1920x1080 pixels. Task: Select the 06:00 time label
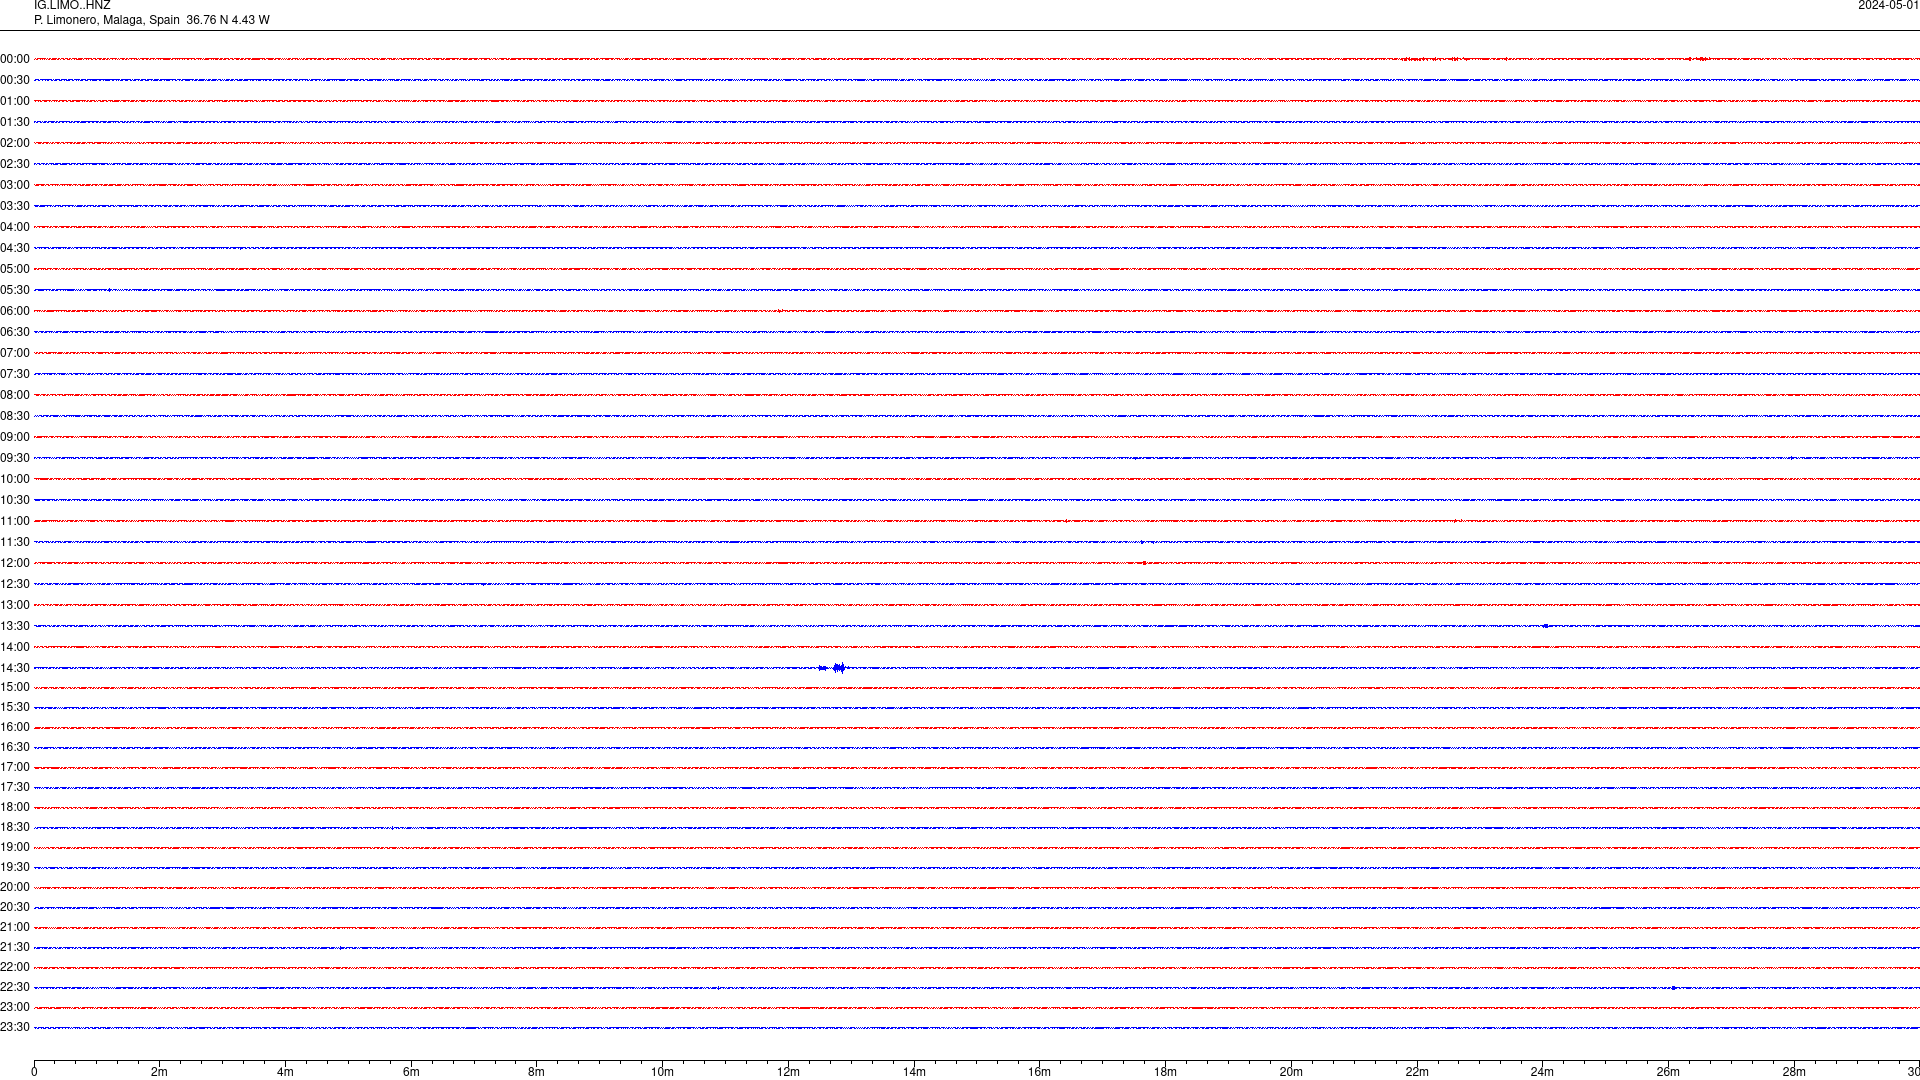point(15,311)
